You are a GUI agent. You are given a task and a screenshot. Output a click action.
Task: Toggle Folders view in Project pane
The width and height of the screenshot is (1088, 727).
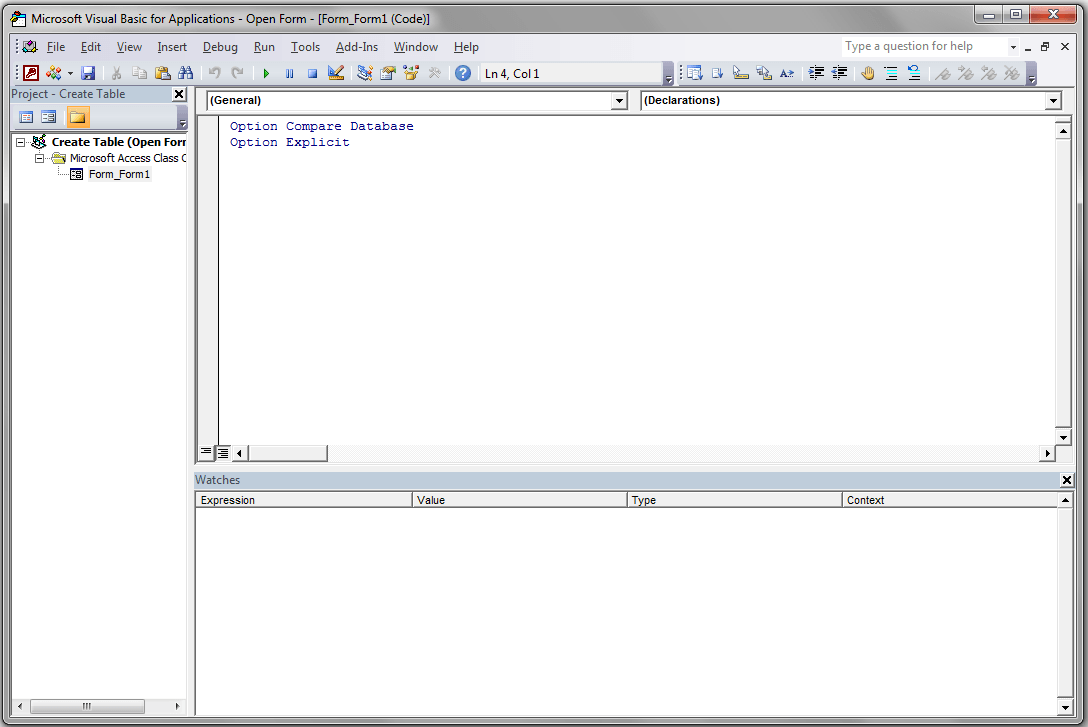78,117
